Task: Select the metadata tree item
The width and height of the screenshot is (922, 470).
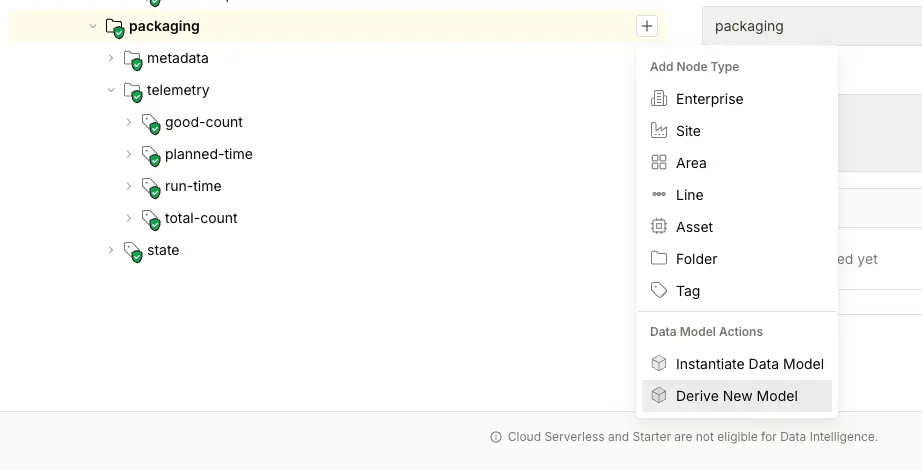Action: [178, 58]
